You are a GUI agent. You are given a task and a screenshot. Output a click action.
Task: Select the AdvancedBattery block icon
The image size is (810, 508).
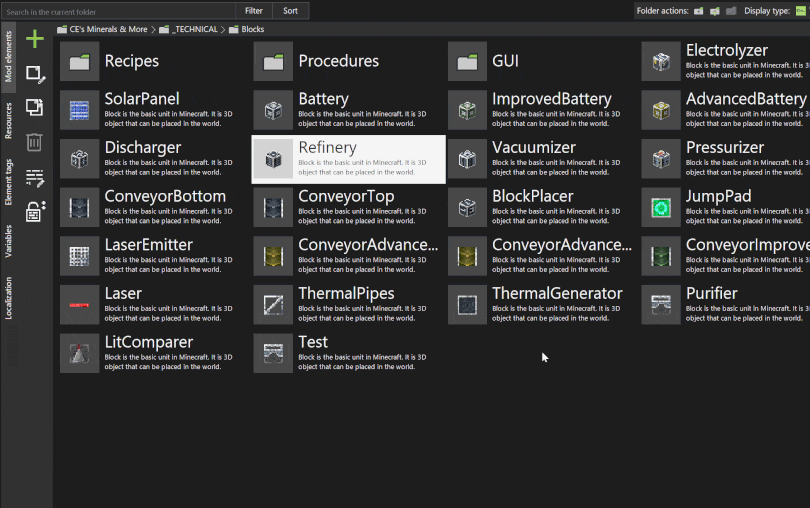point(661,111)
